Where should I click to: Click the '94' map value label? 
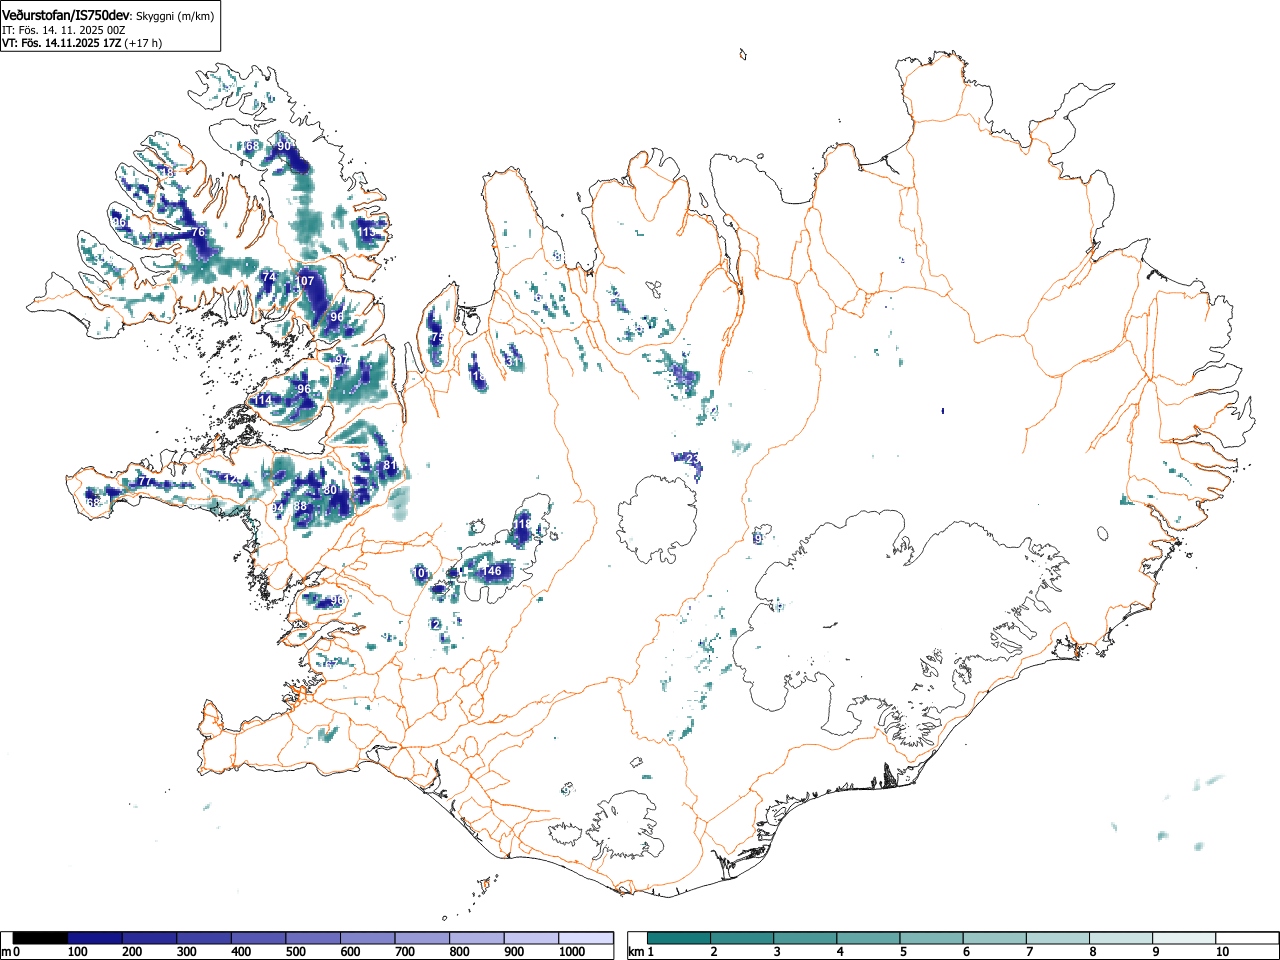[277, 508]
